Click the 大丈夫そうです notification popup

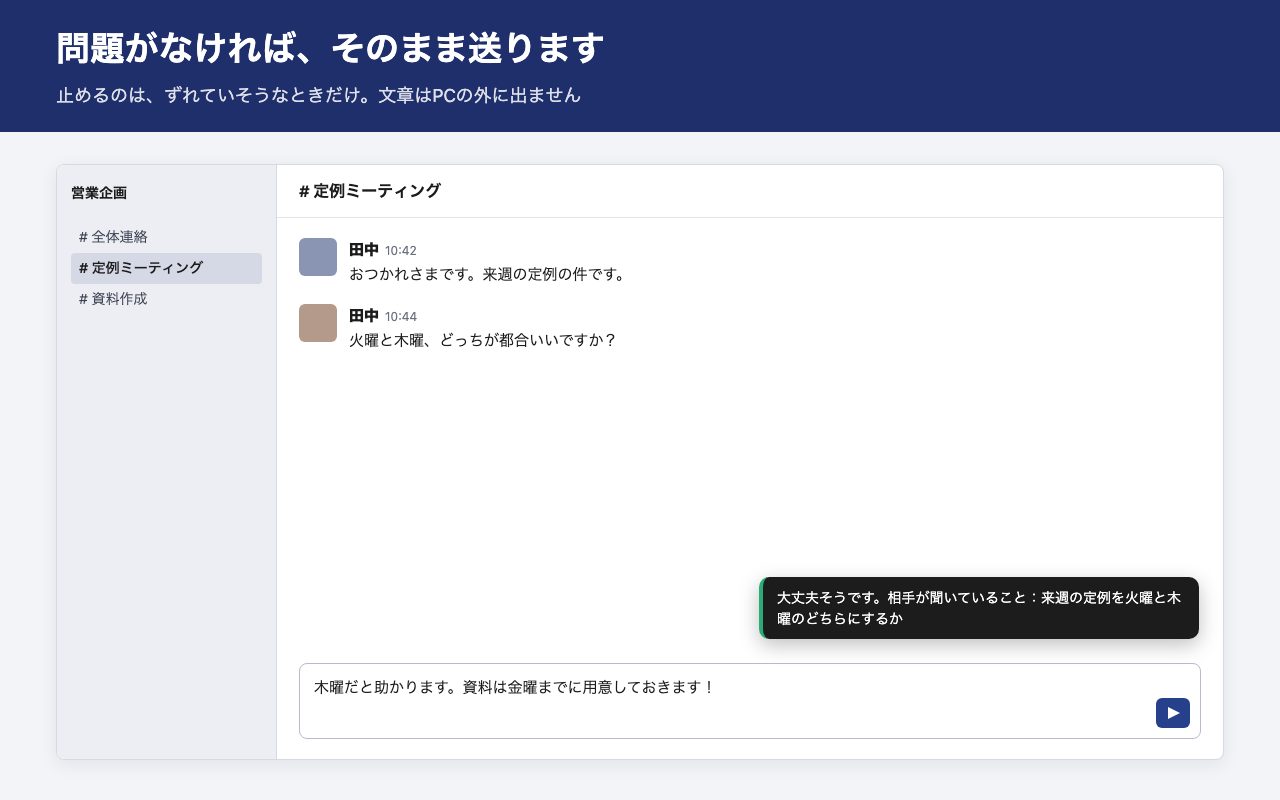979,608
